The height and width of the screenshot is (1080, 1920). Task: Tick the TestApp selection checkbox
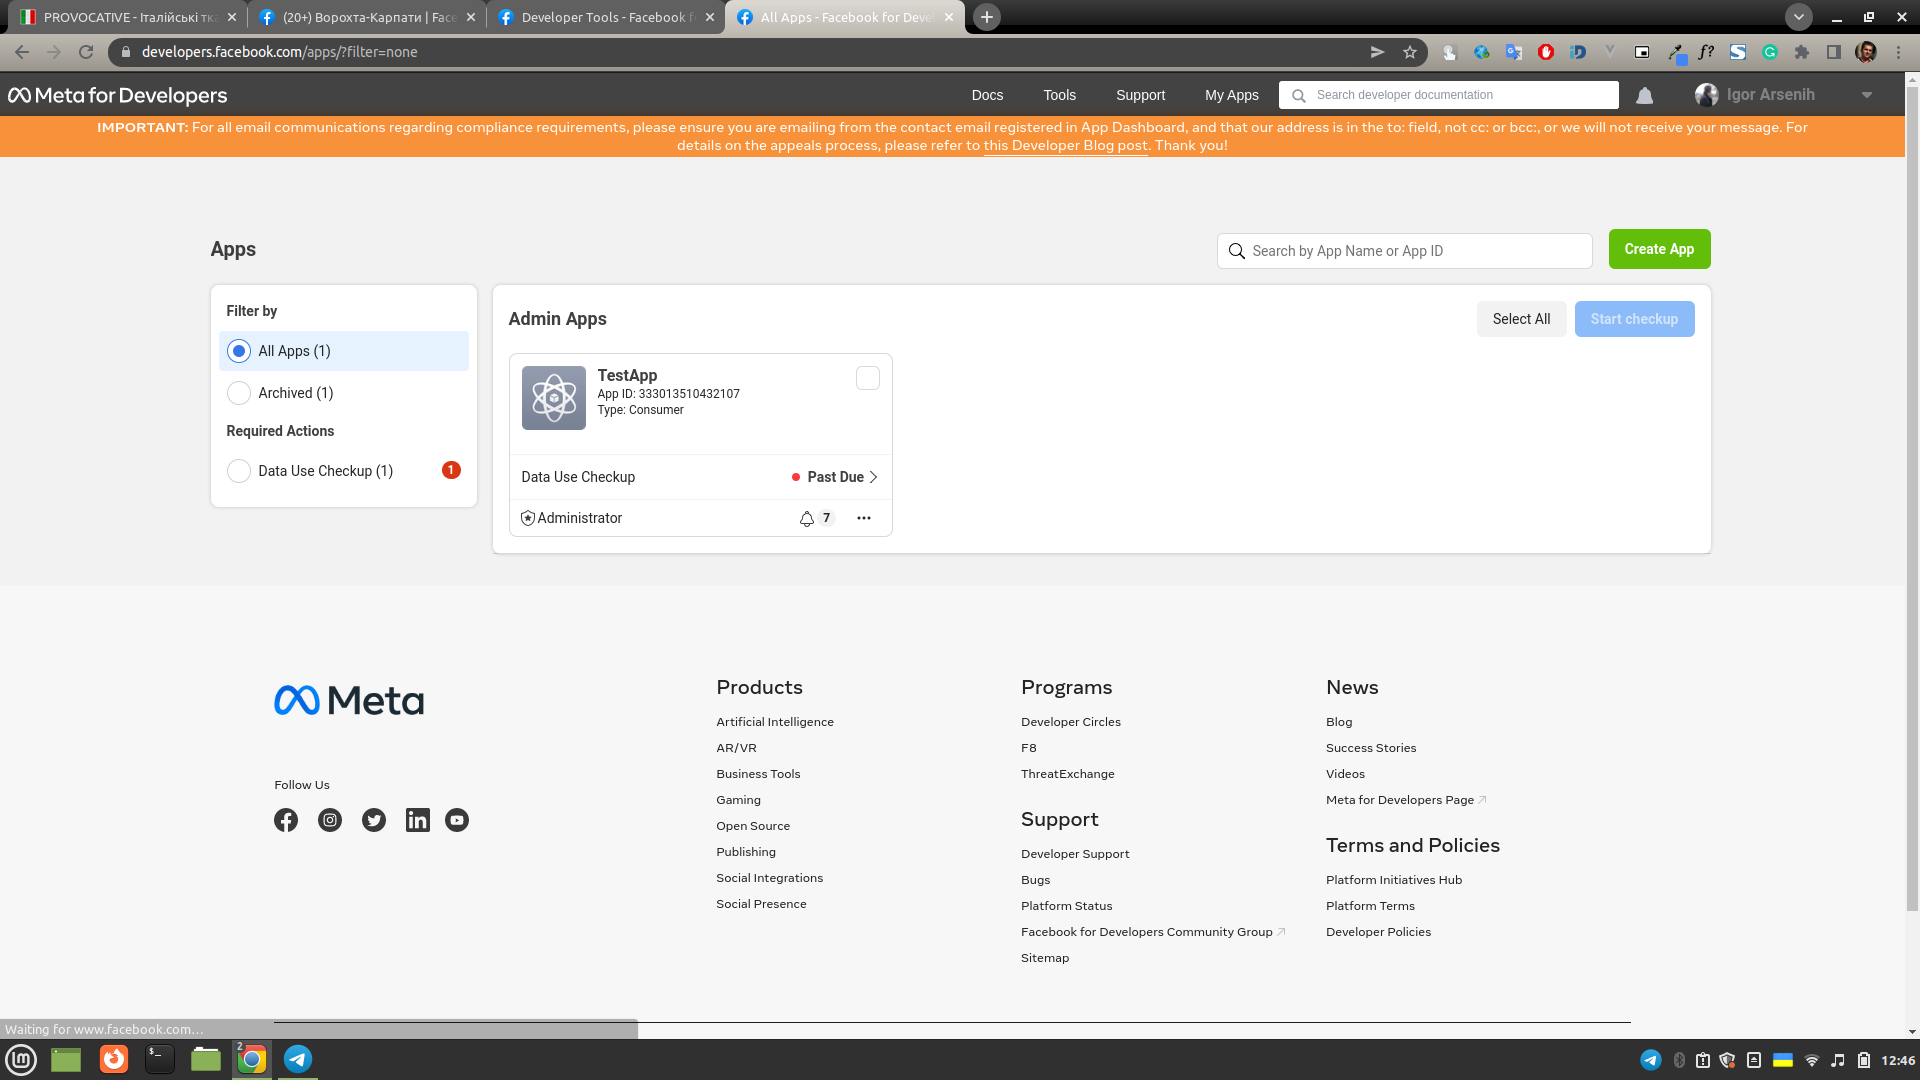point(868,378)
